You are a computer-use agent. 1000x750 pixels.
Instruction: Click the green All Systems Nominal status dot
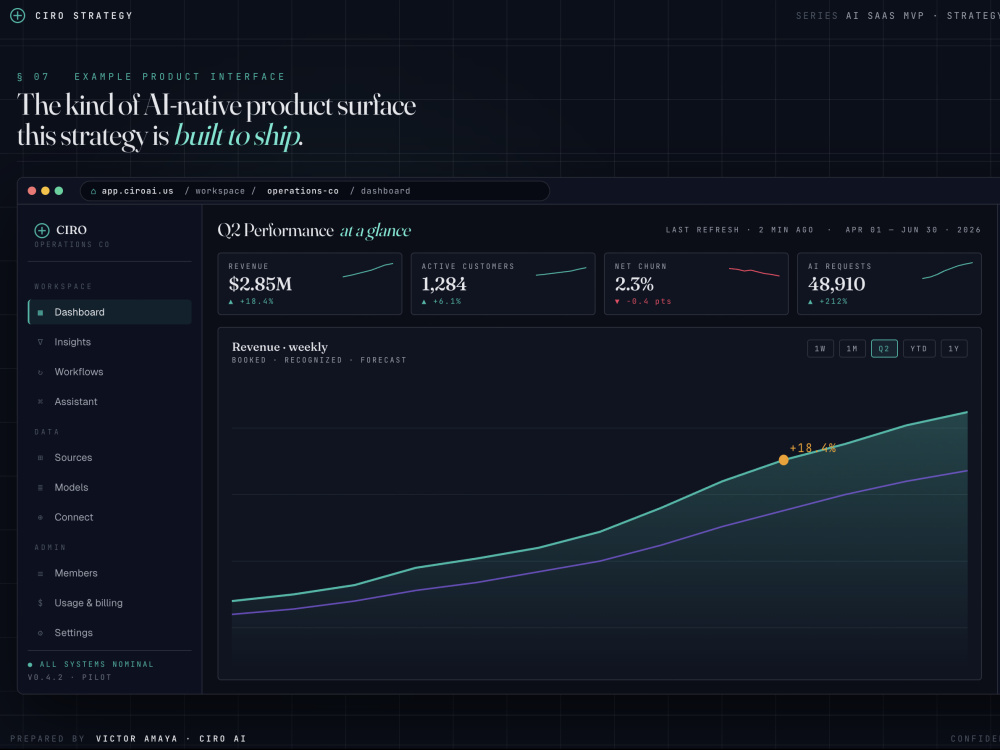pos(30,665)
